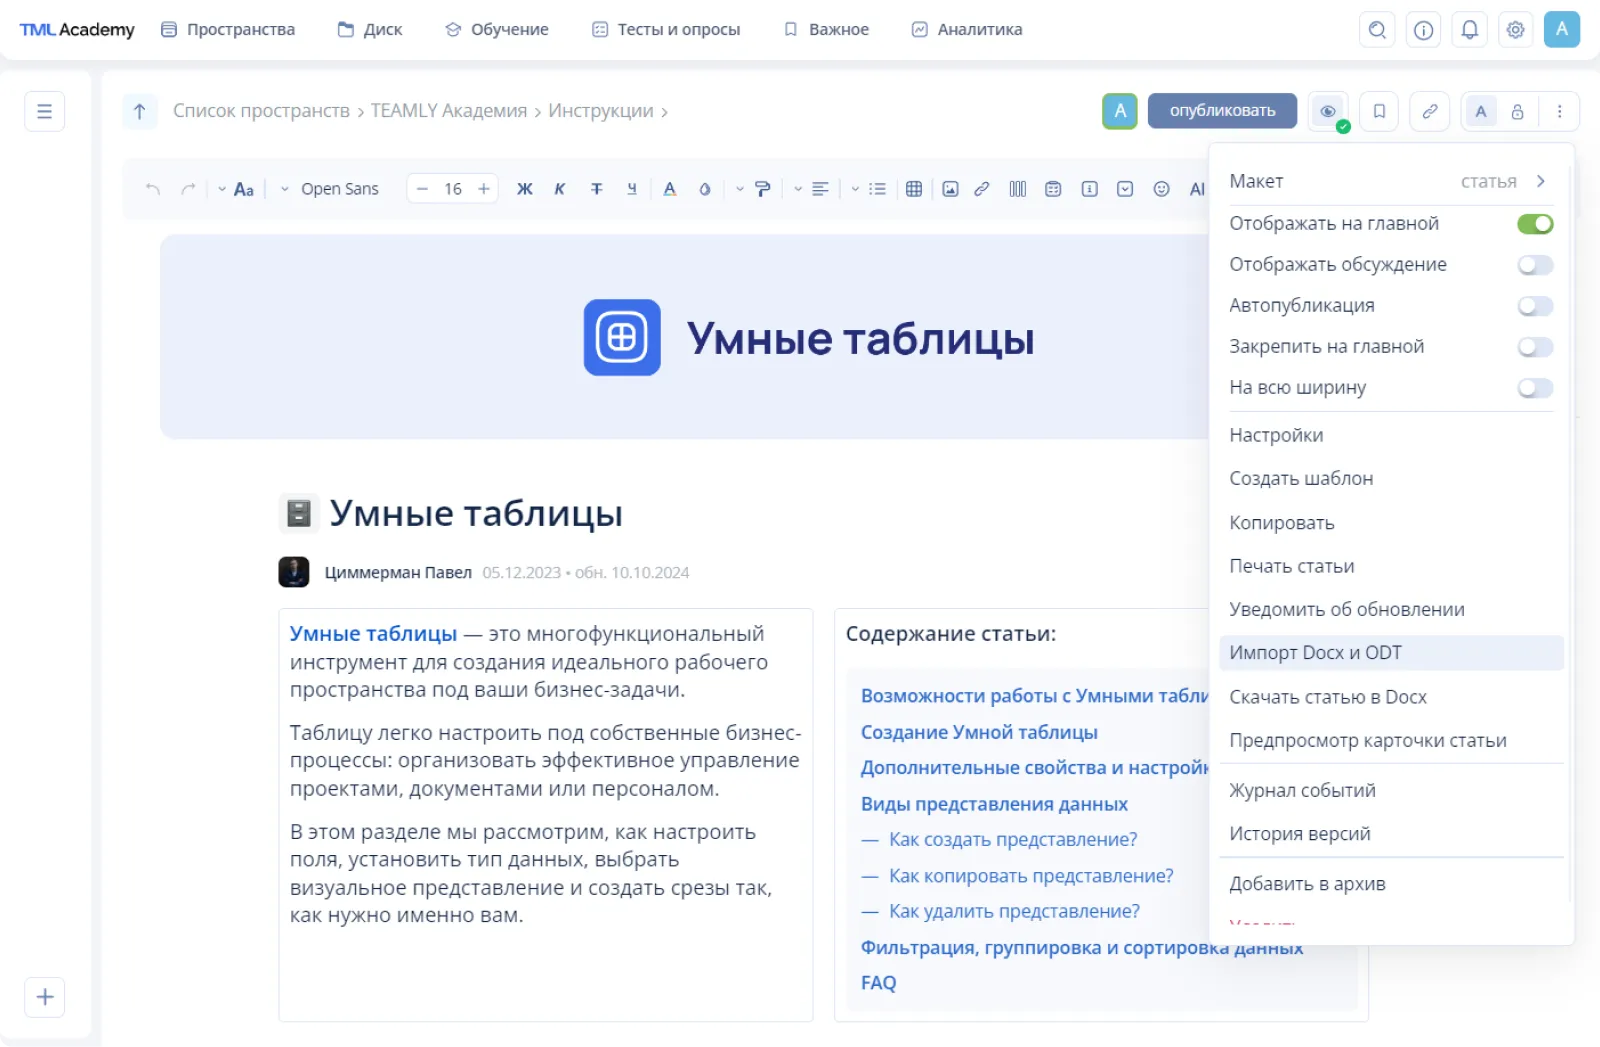This screenshot has height=1047, width=1600.
Task: Insert an image into the article
Action: 950,189
